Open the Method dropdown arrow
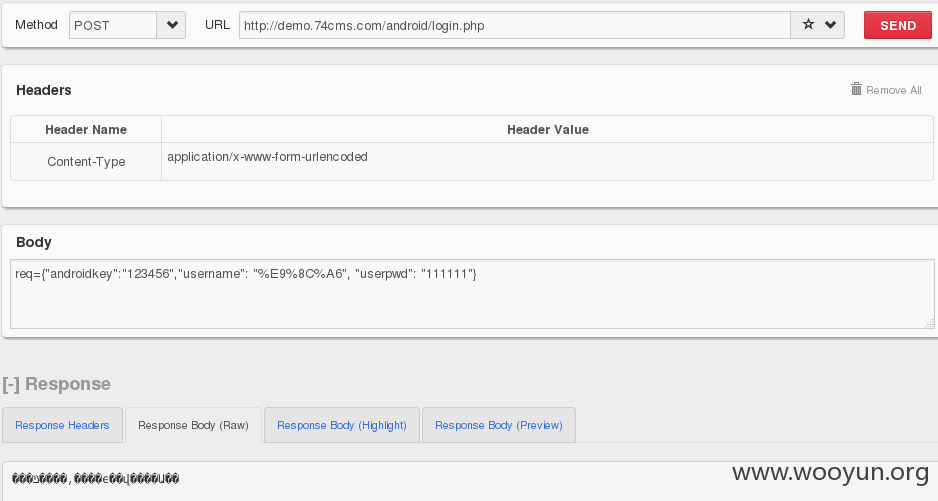The height and width of the screenshot is (501, 938). click(172, 25)
